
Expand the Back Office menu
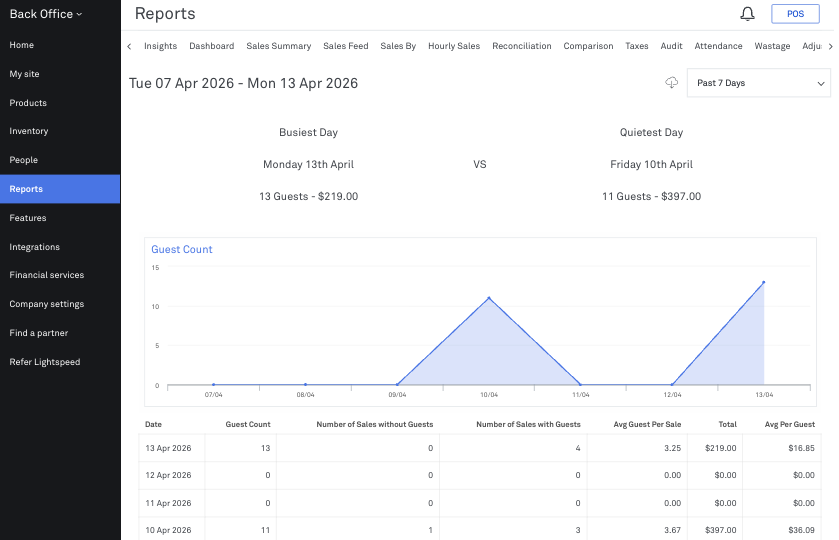[46, 14]
